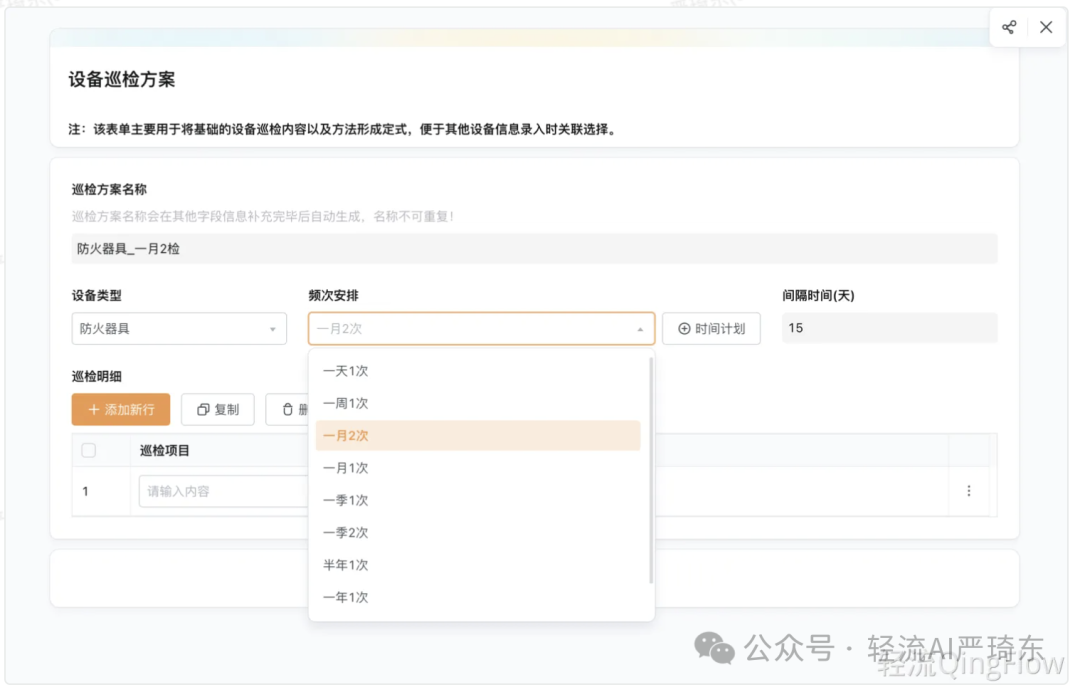Click the 间隔时间 field showing 15
This screenshot has width=1080, height=692.
coord(889,328)
